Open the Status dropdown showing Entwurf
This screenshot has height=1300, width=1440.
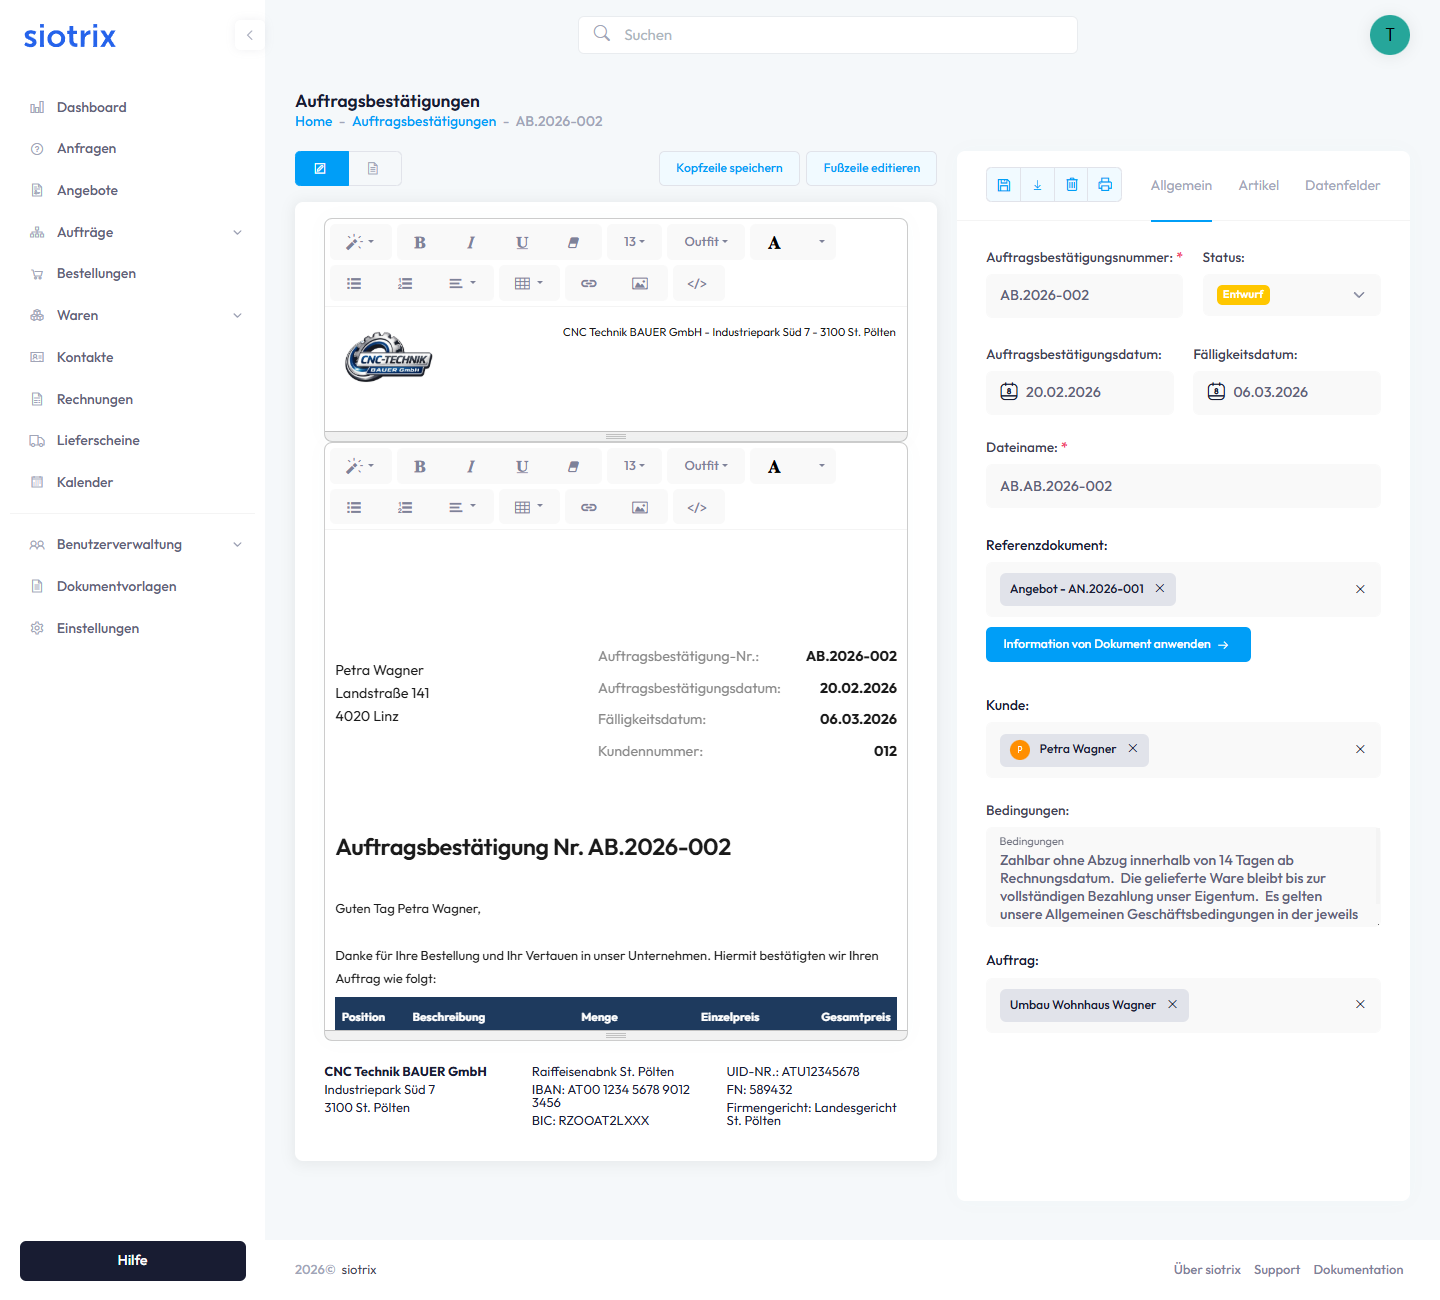(1291, 295)
